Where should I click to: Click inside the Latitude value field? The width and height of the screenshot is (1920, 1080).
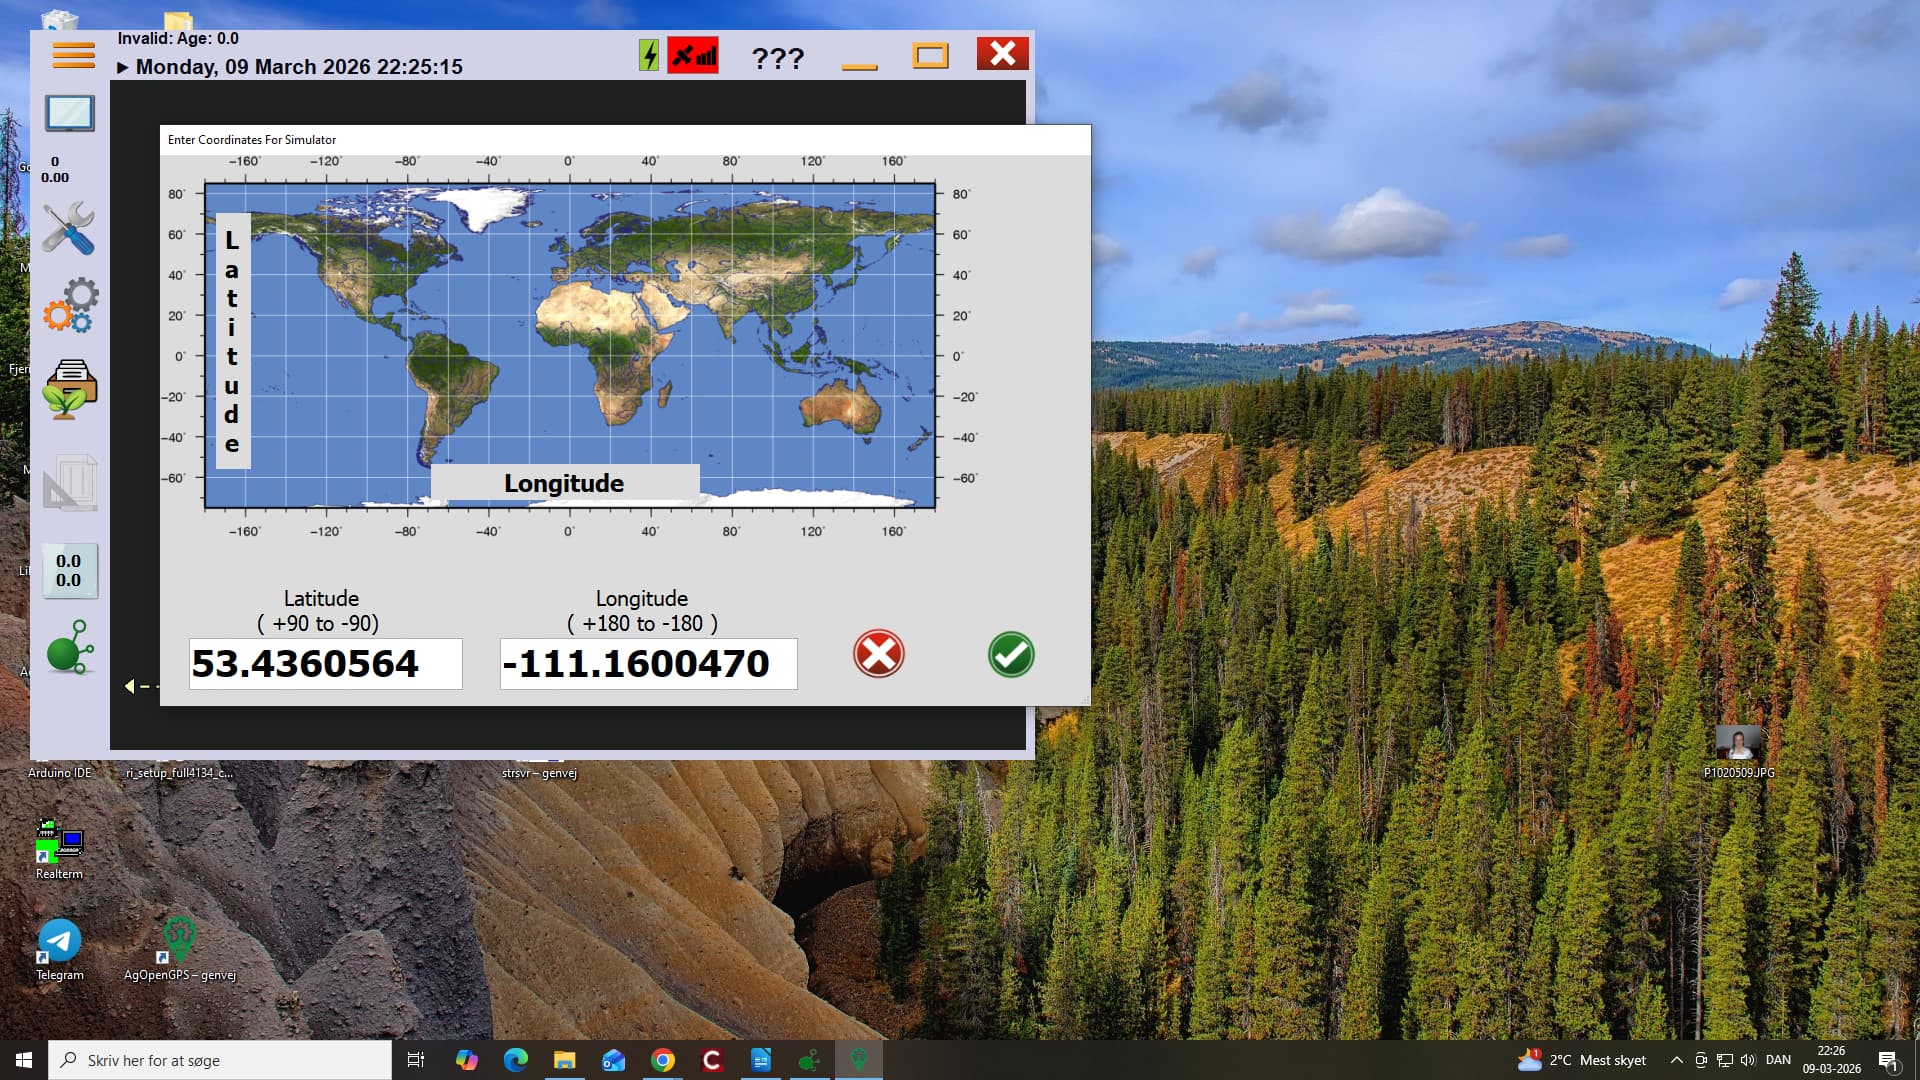click(325, 664)
